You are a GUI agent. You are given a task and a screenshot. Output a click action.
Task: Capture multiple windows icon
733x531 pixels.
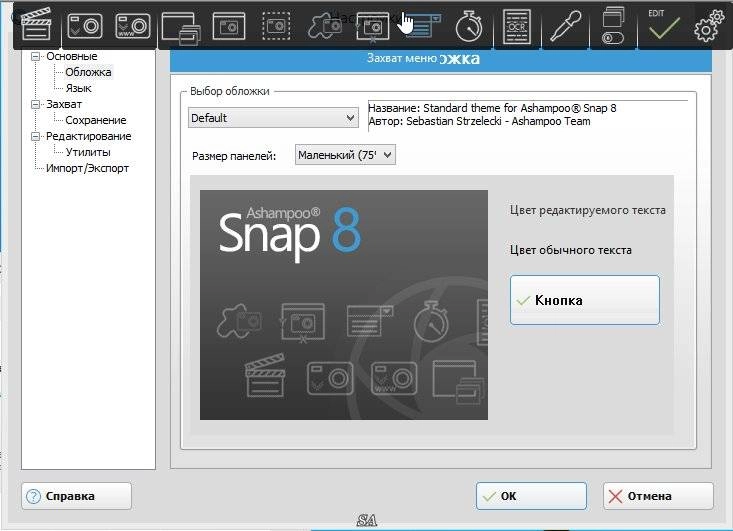tap(181, 28)
